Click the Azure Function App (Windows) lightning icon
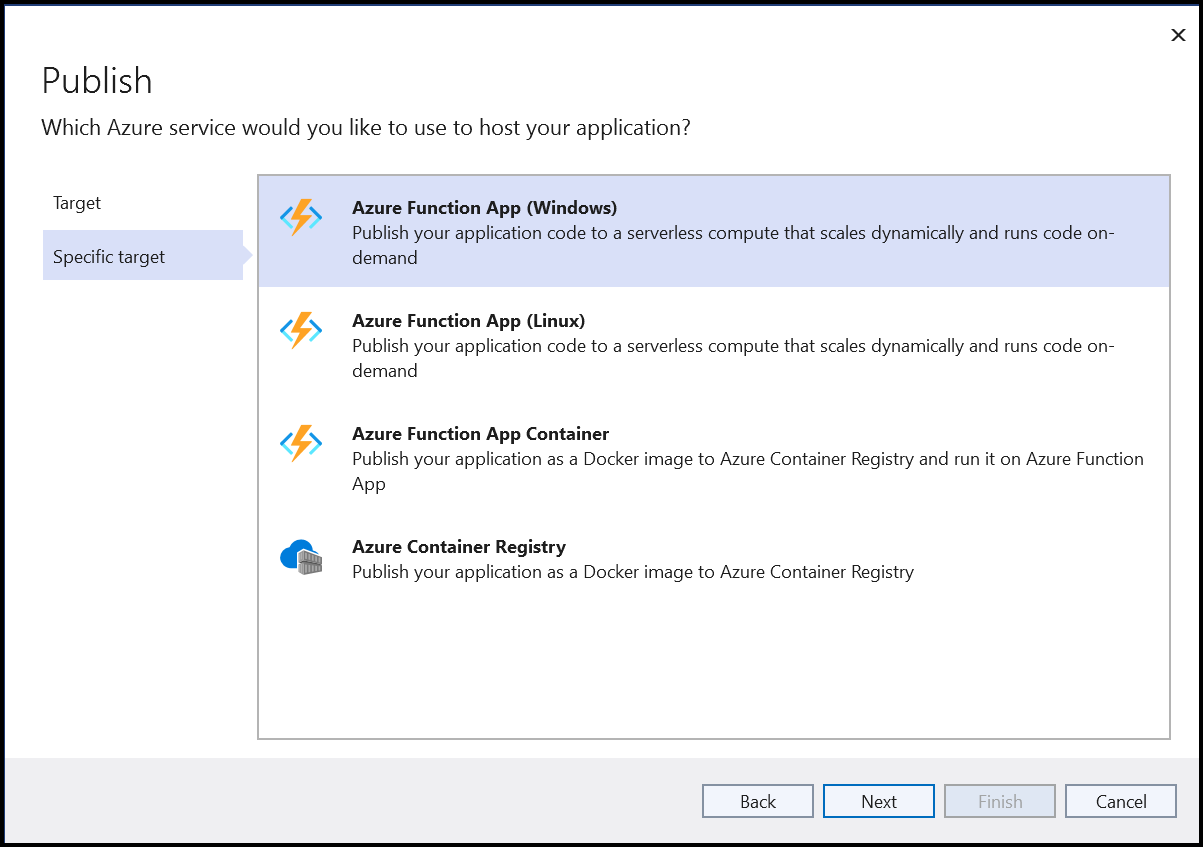Image resolution: width=1203 pixels, height=847 pixels. [301, 215]
